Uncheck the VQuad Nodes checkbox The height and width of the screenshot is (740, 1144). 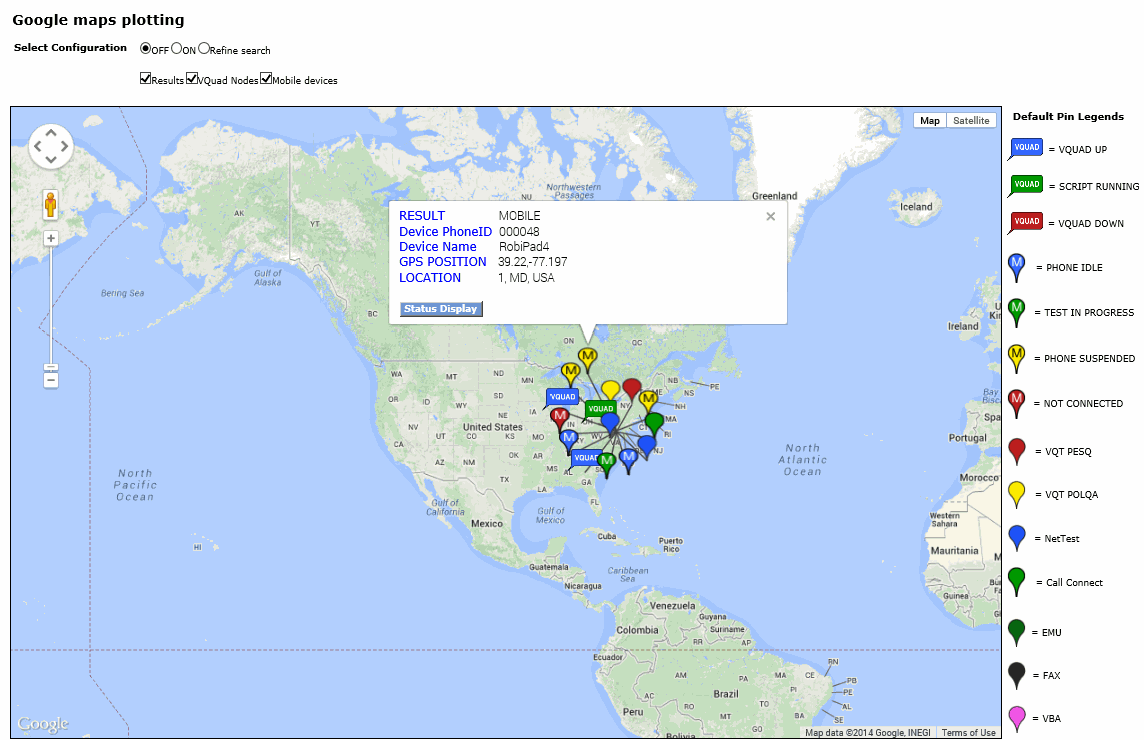pyautogui.click(x=192, y=79)
